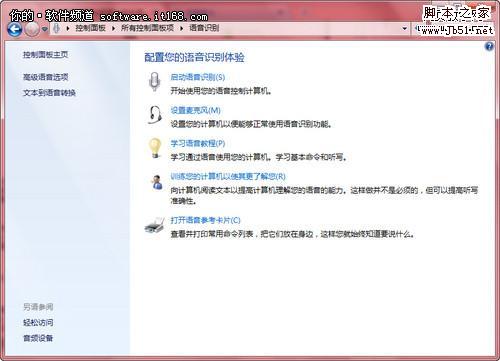Open help with the question mark icon
Image resolution: width=500 pixels, height=361 pixels.
point(489,47)
